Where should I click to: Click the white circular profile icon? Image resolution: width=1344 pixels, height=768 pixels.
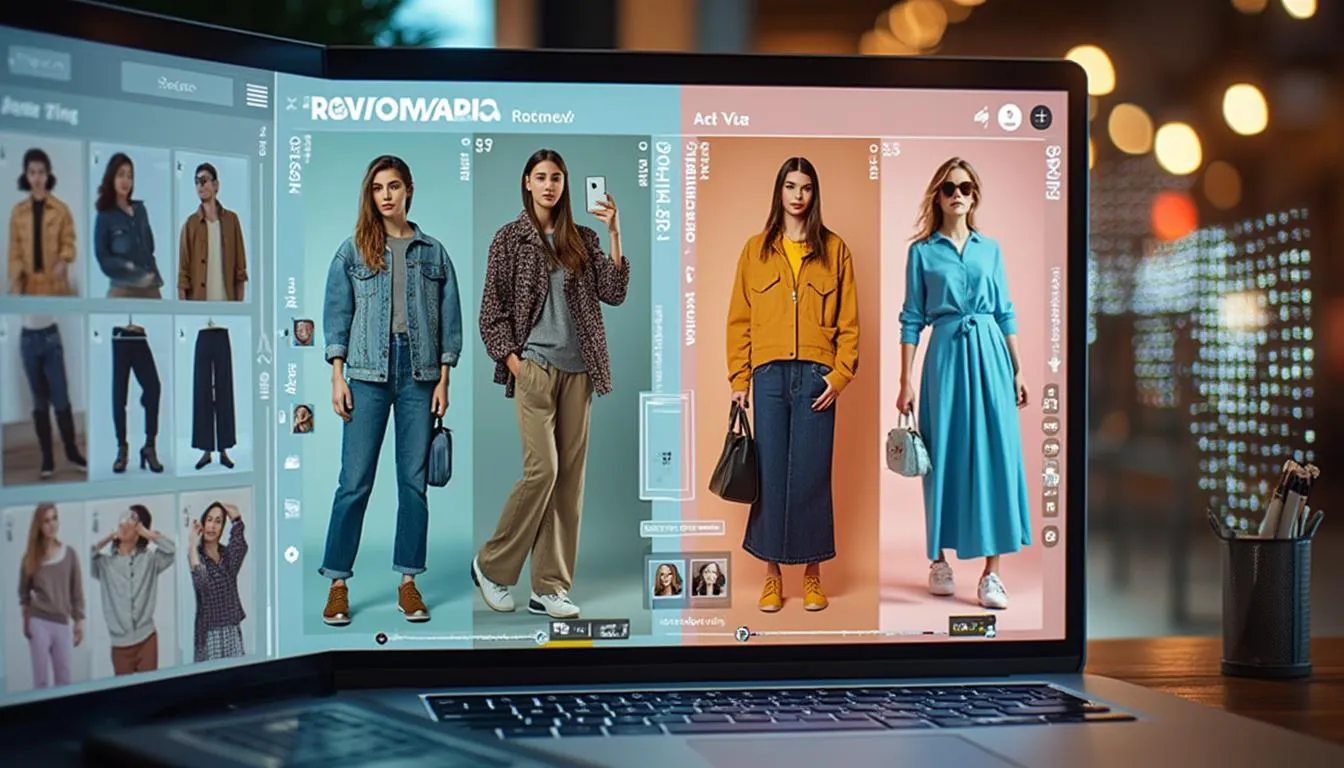(x=1009, y=117)
